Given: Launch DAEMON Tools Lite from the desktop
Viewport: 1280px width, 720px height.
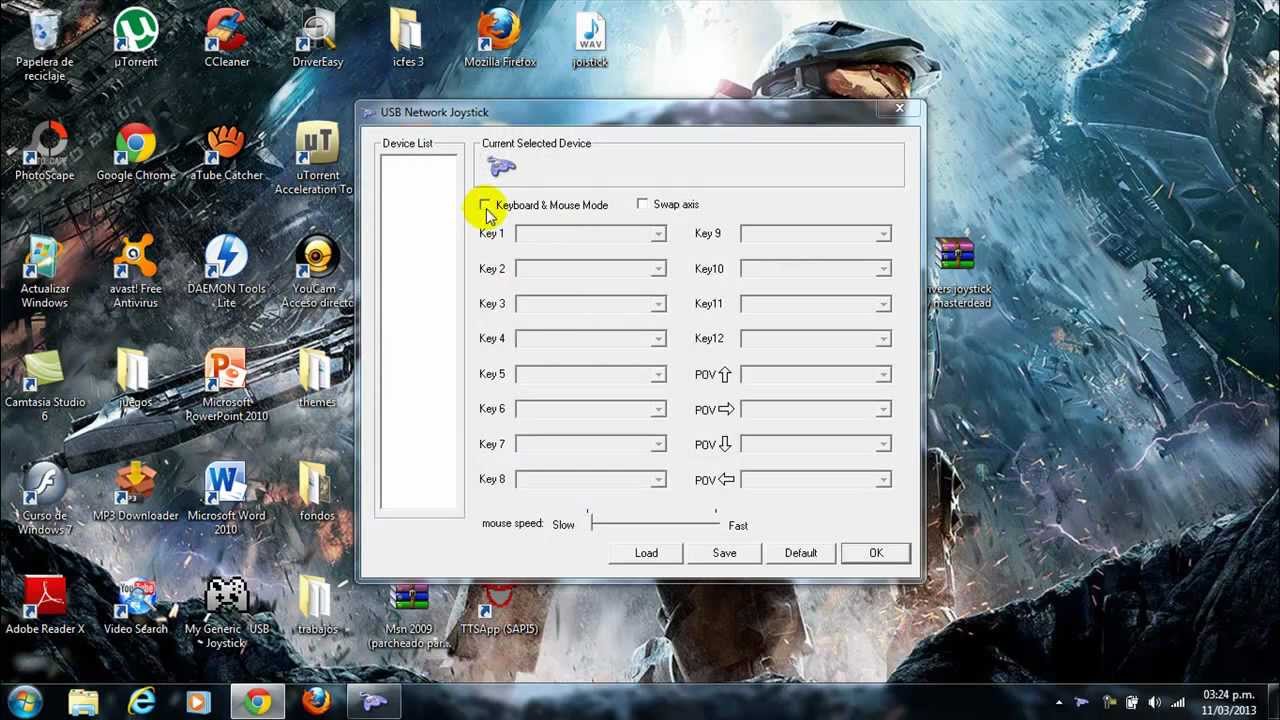Looking at the screenshot, I should (x=227, y=272).
